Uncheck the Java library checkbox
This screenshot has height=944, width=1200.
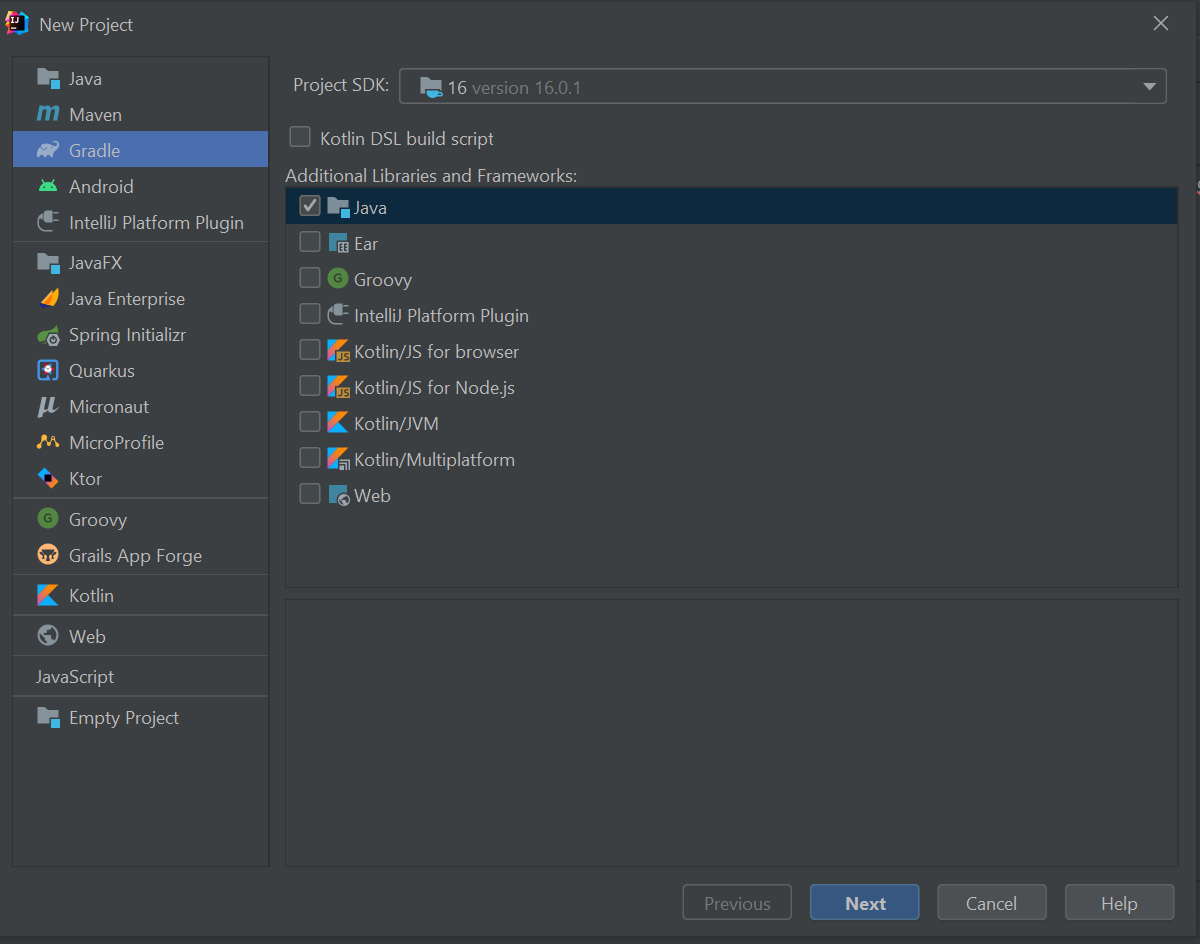pyautogui.click(x=310, y=206)
